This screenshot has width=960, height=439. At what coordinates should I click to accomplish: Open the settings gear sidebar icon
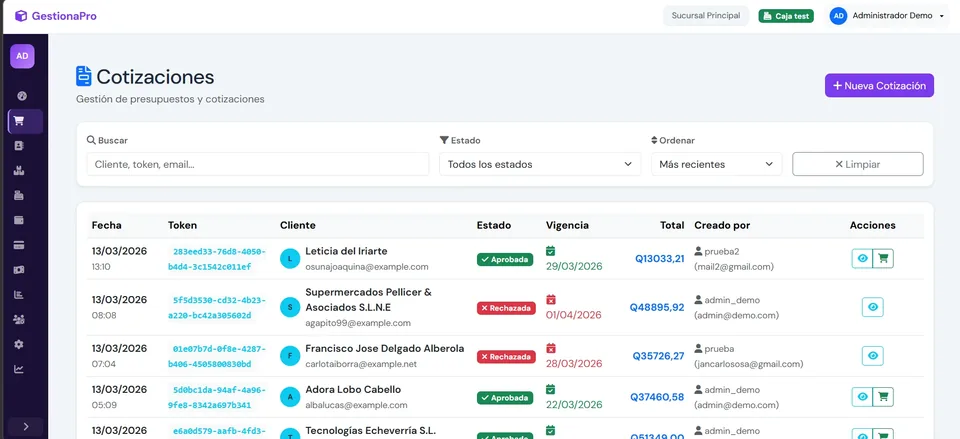19,345
